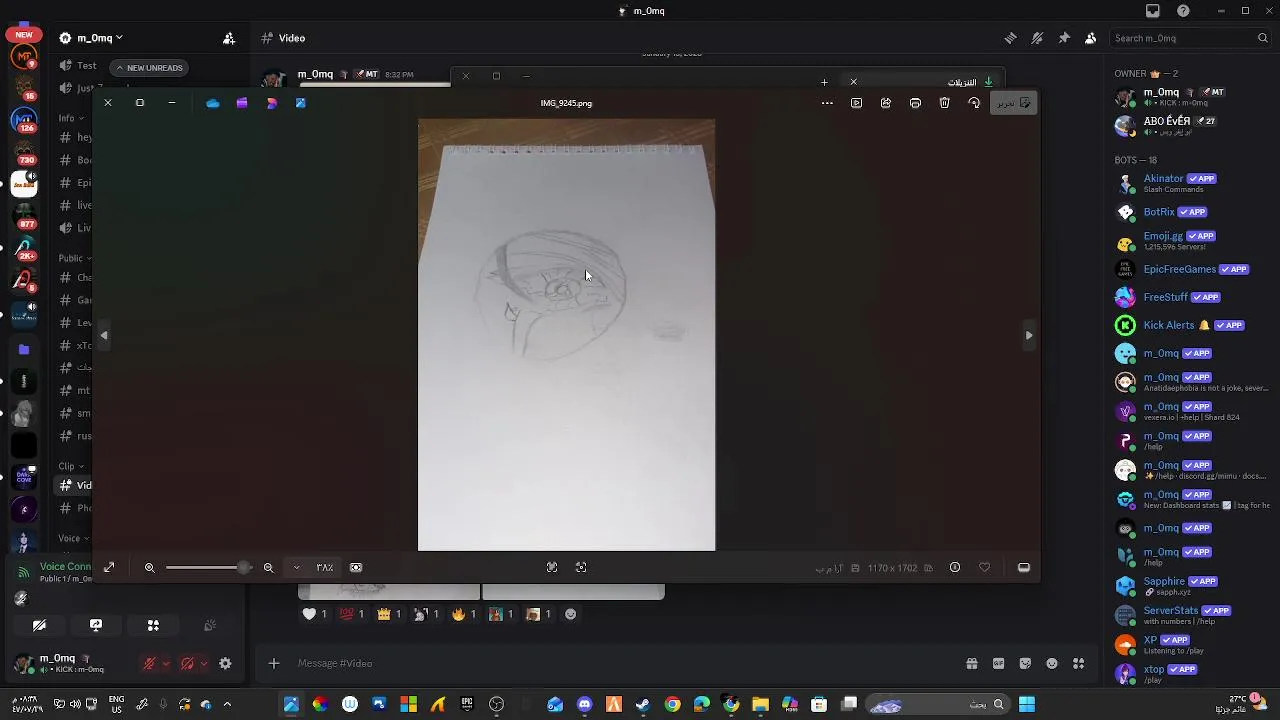Show hidden system tray icons
The height and width of the screenshot is (720, 1280).
[227, 705]
